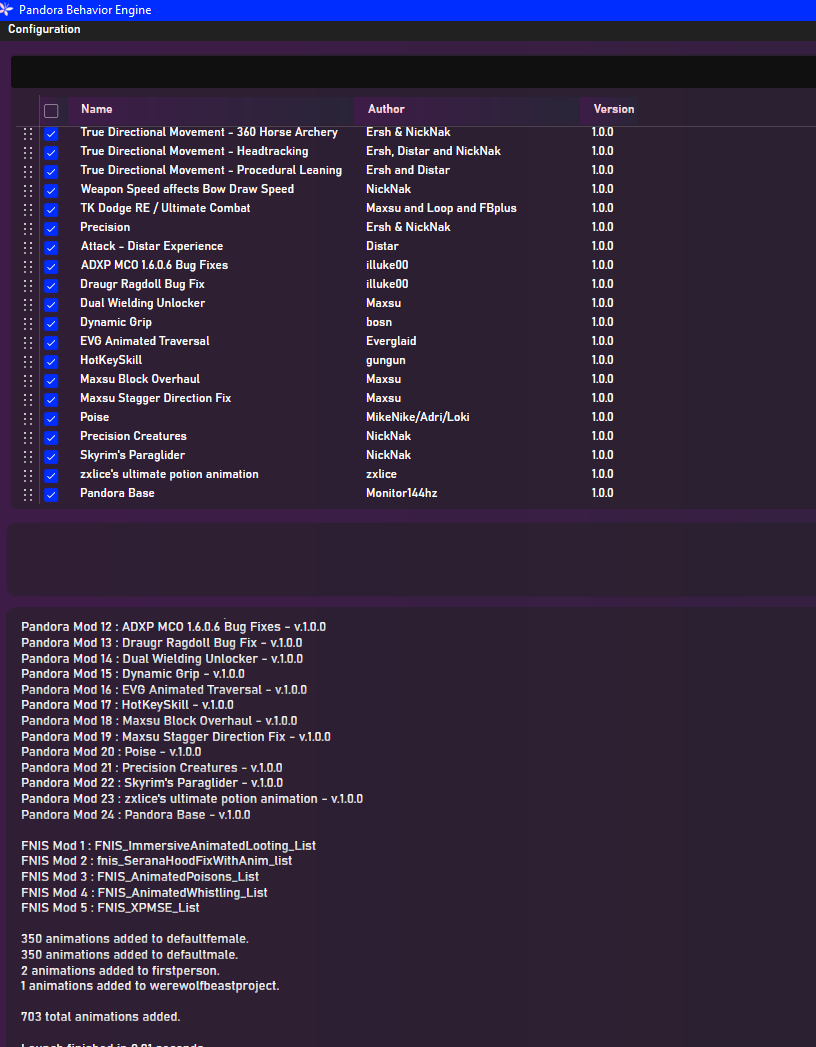Viewport: 816px width, 1047px height.
Task: Toggle the Precision mod checkbox
Action: click(x=51, y=228)
